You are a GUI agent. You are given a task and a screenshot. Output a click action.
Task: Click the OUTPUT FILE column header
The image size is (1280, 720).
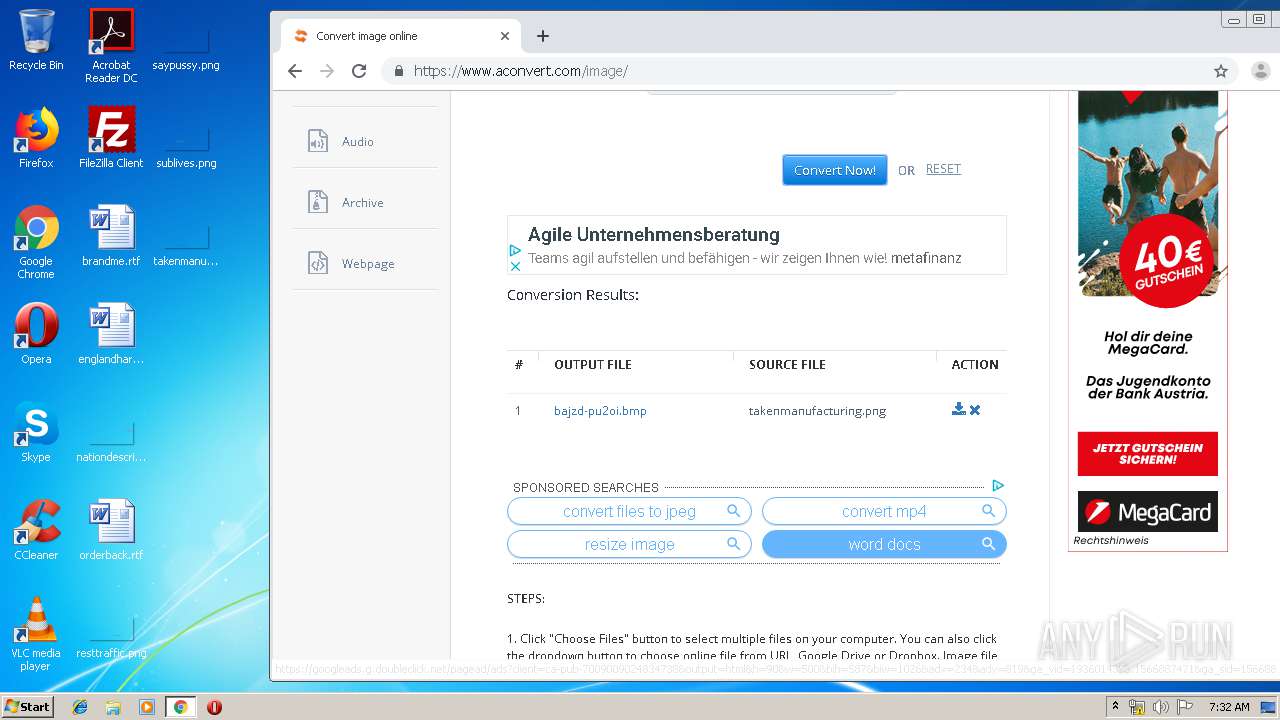coord(593,365)
